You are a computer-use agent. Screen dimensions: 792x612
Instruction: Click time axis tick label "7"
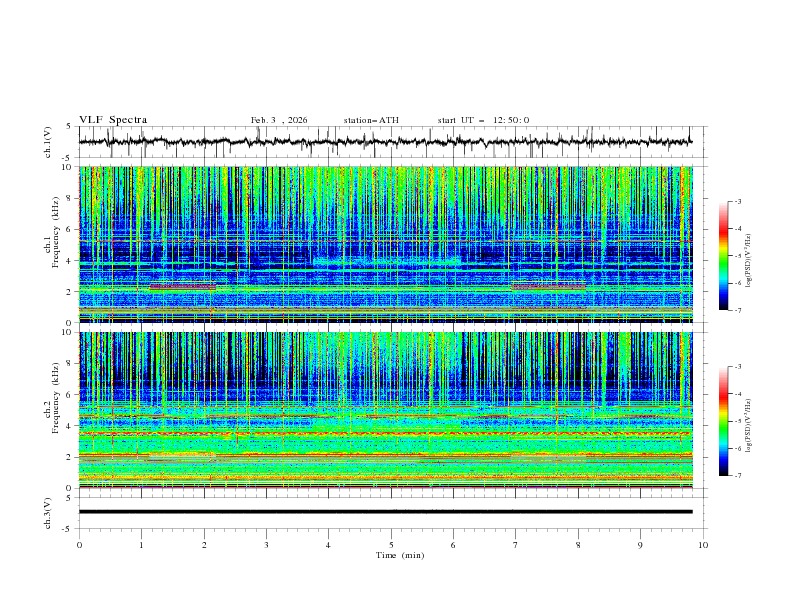(x=516, y=545)
